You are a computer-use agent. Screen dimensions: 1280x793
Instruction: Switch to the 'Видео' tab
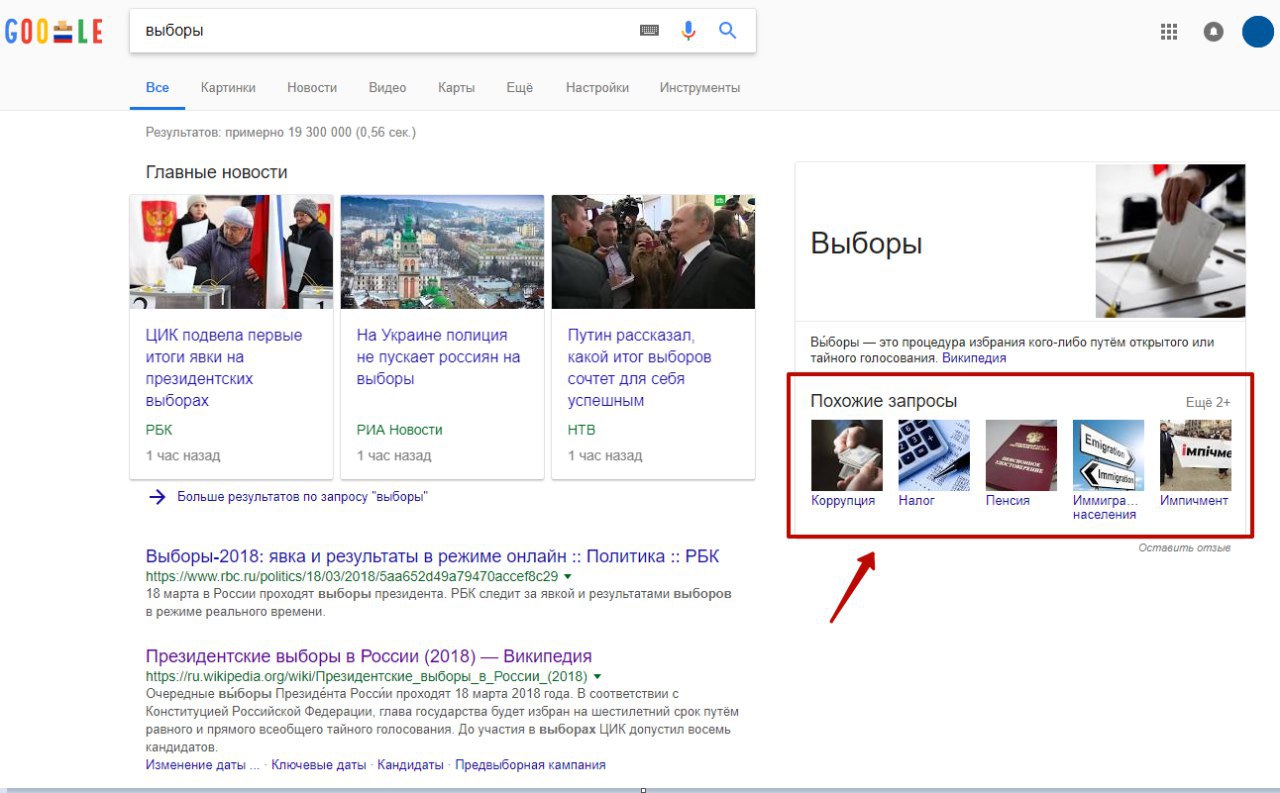pos(387,88)
